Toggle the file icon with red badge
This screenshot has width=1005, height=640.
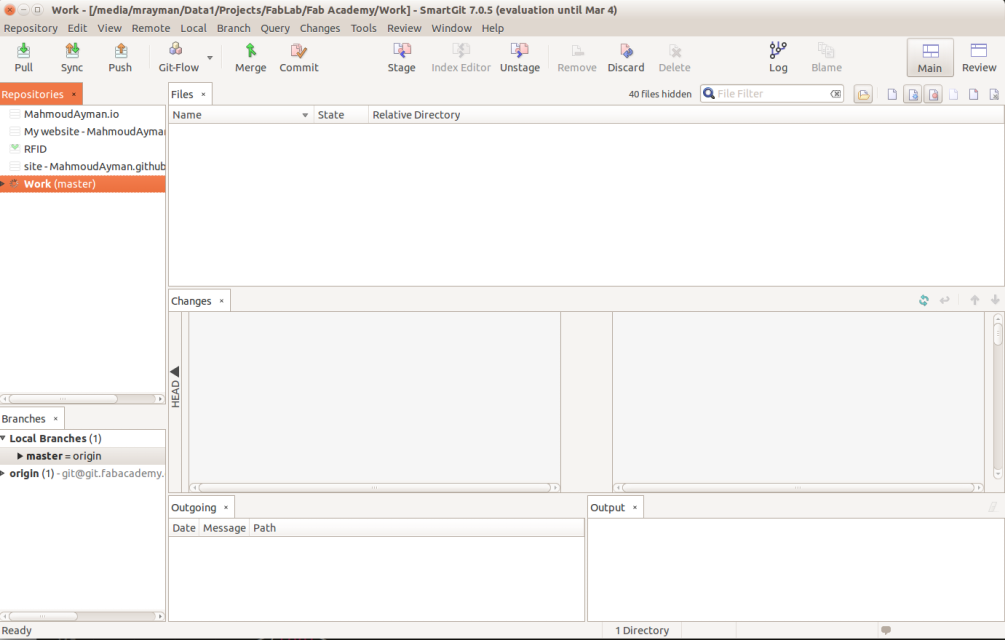(933, 94)
